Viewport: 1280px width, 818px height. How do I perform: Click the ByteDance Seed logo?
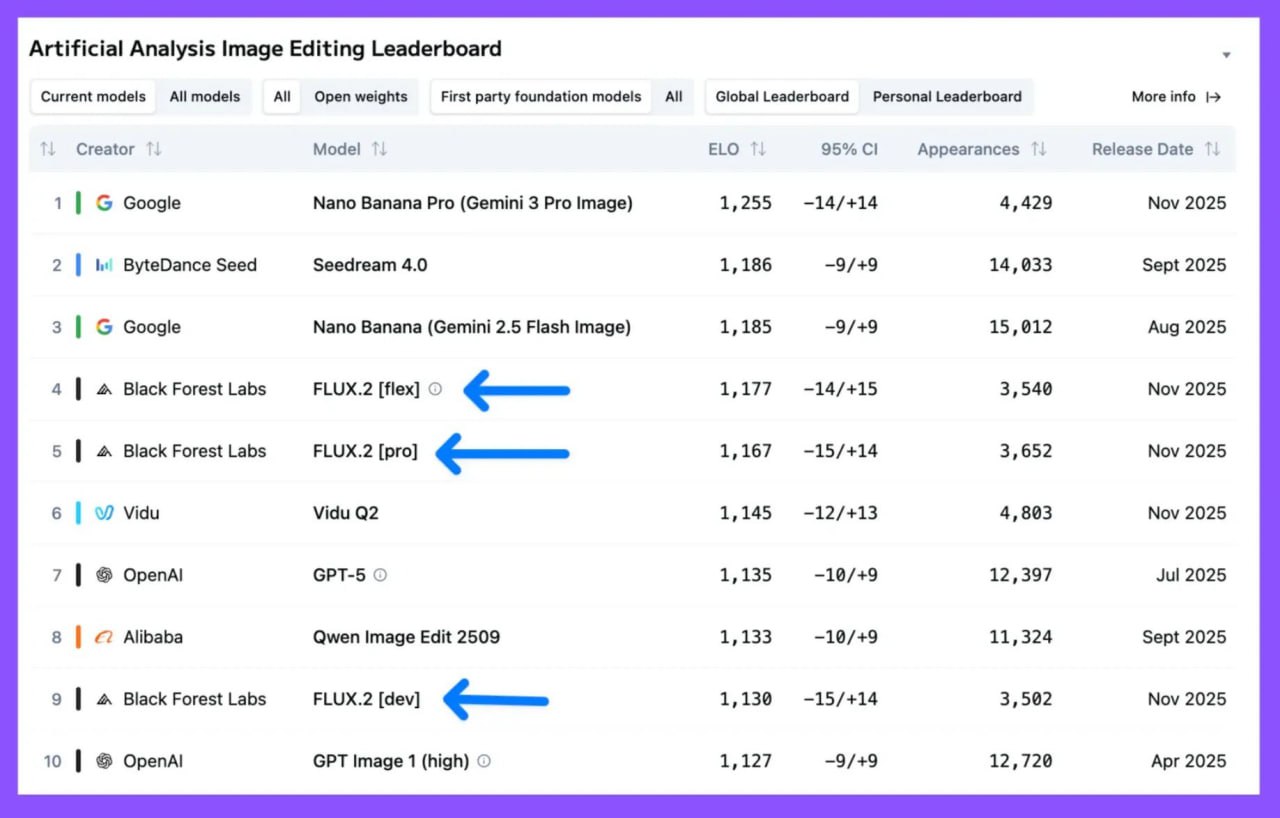coord(104,265)
